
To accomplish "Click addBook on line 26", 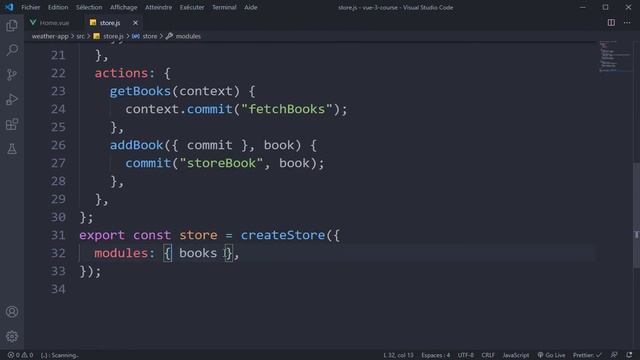I will pyautogui.click(x=136, y=145).
